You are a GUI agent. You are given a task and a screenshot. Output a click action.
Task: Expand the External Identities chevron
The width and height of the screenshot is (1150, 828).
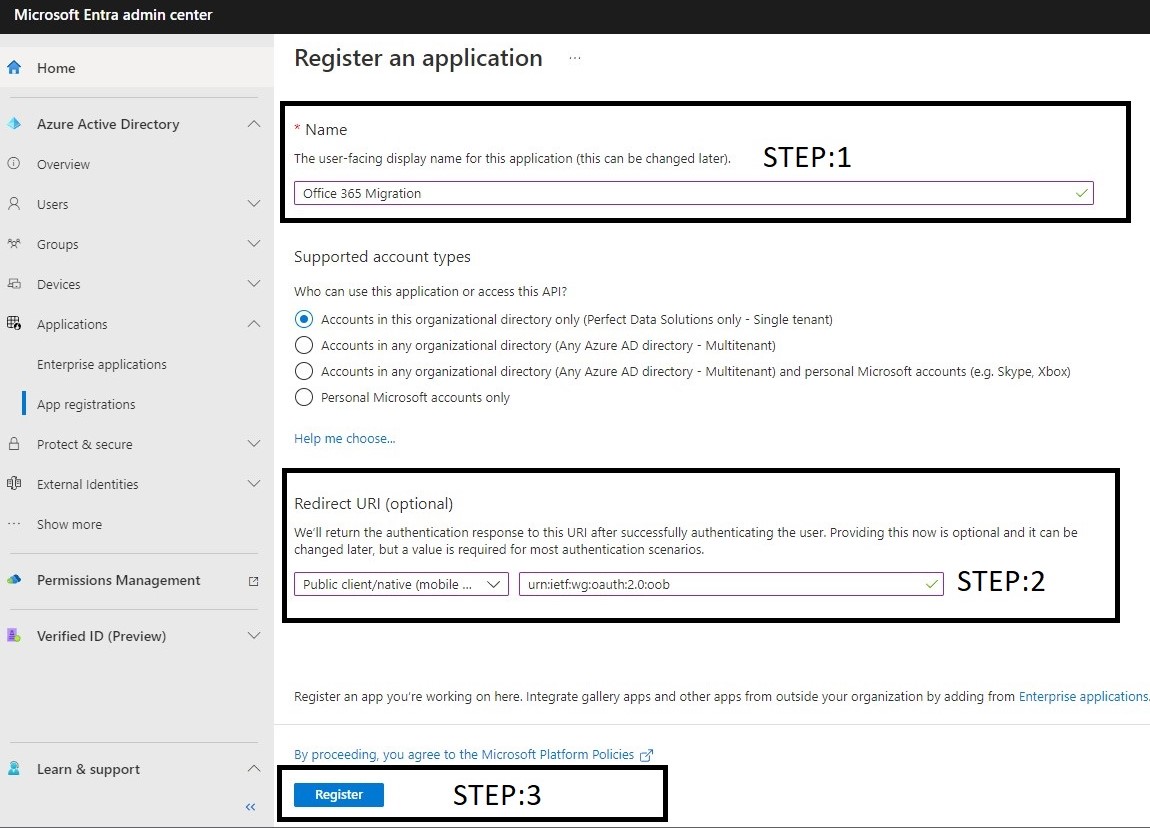[x=254, y=483]
